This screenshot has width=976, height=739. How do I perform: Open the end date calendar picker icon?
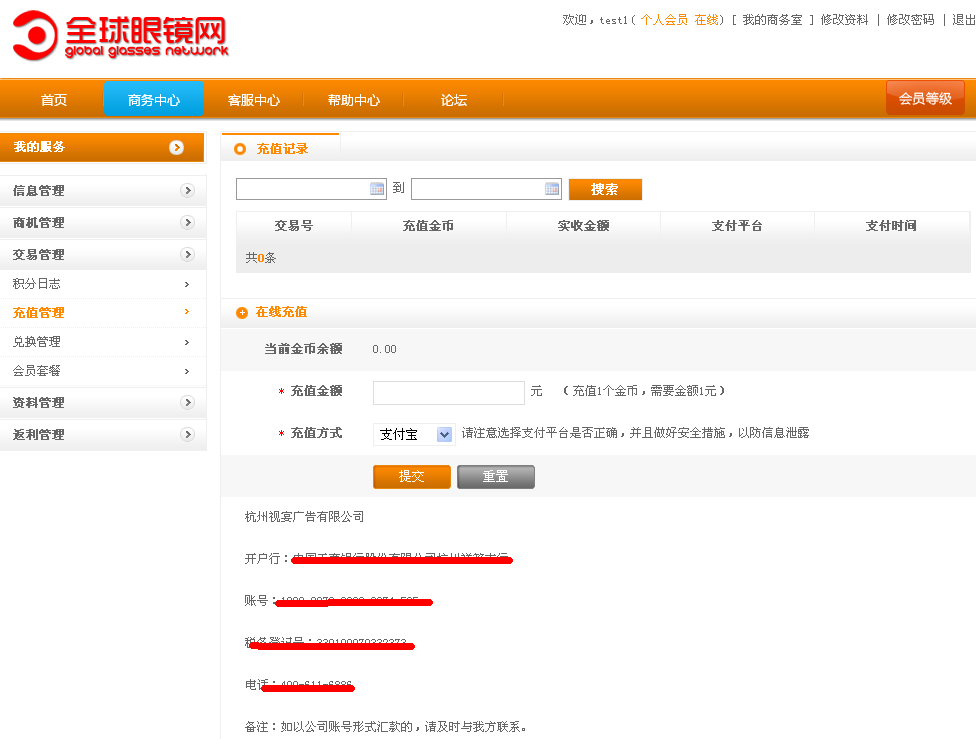tap(552, 189)
